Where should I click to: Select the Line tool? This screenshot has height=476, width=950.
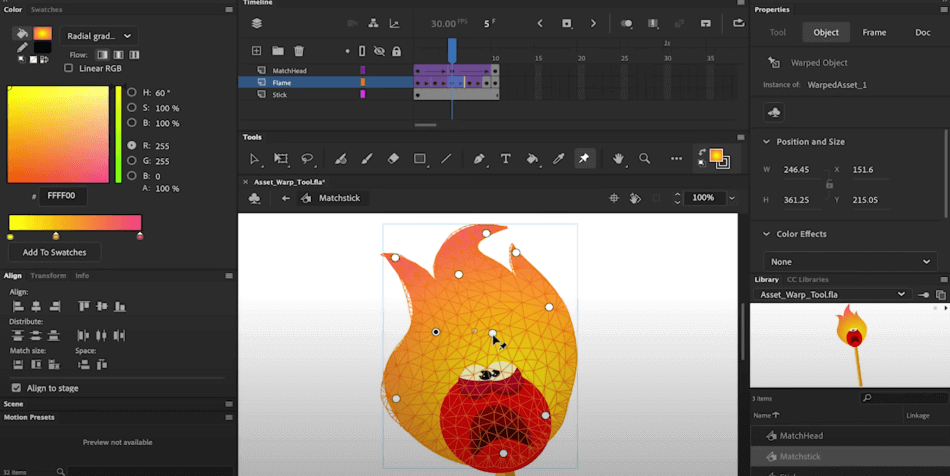coord(446,159)
